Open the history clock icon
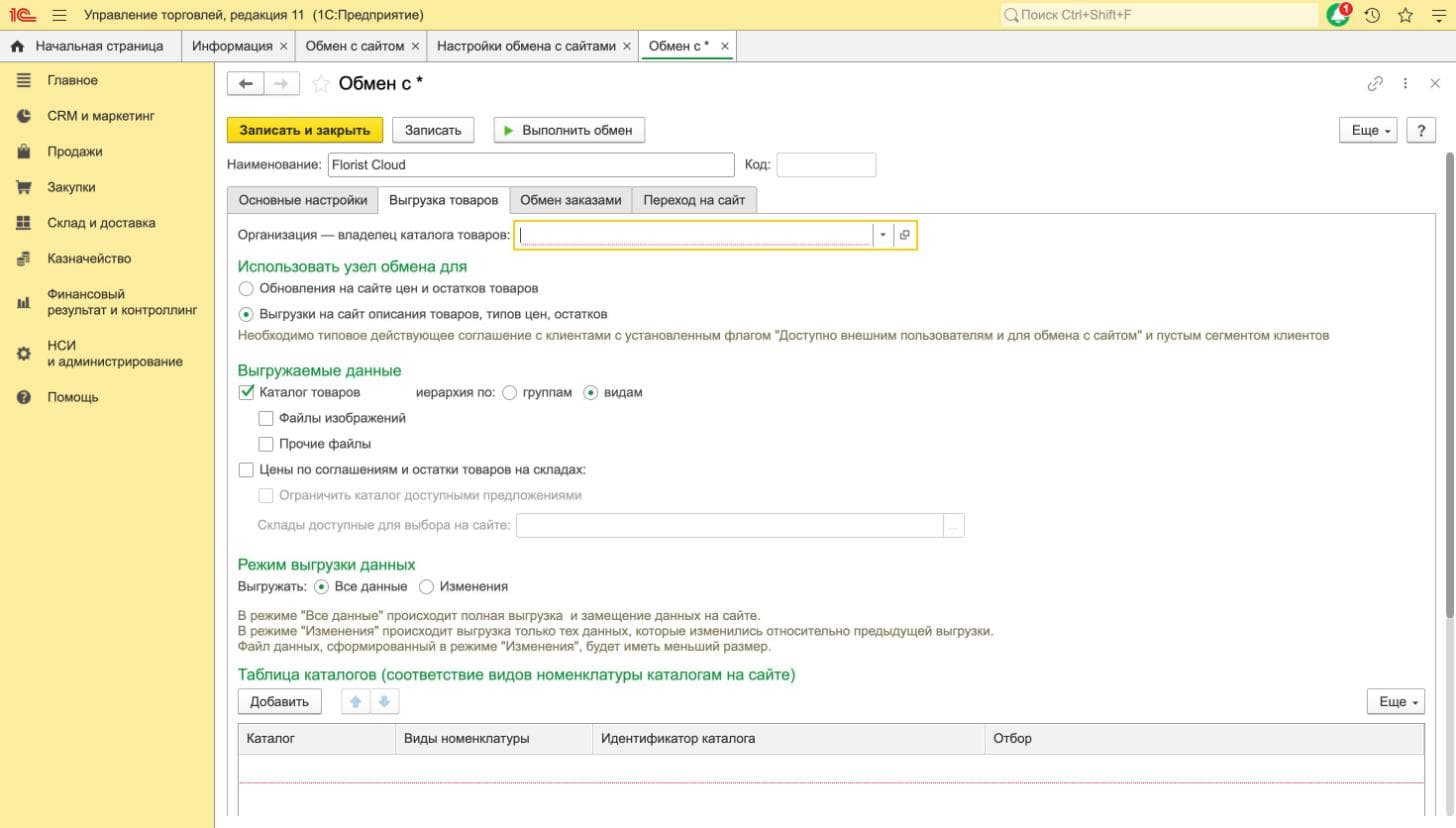Screen dimensions: 1456x828 [1372, 15]
